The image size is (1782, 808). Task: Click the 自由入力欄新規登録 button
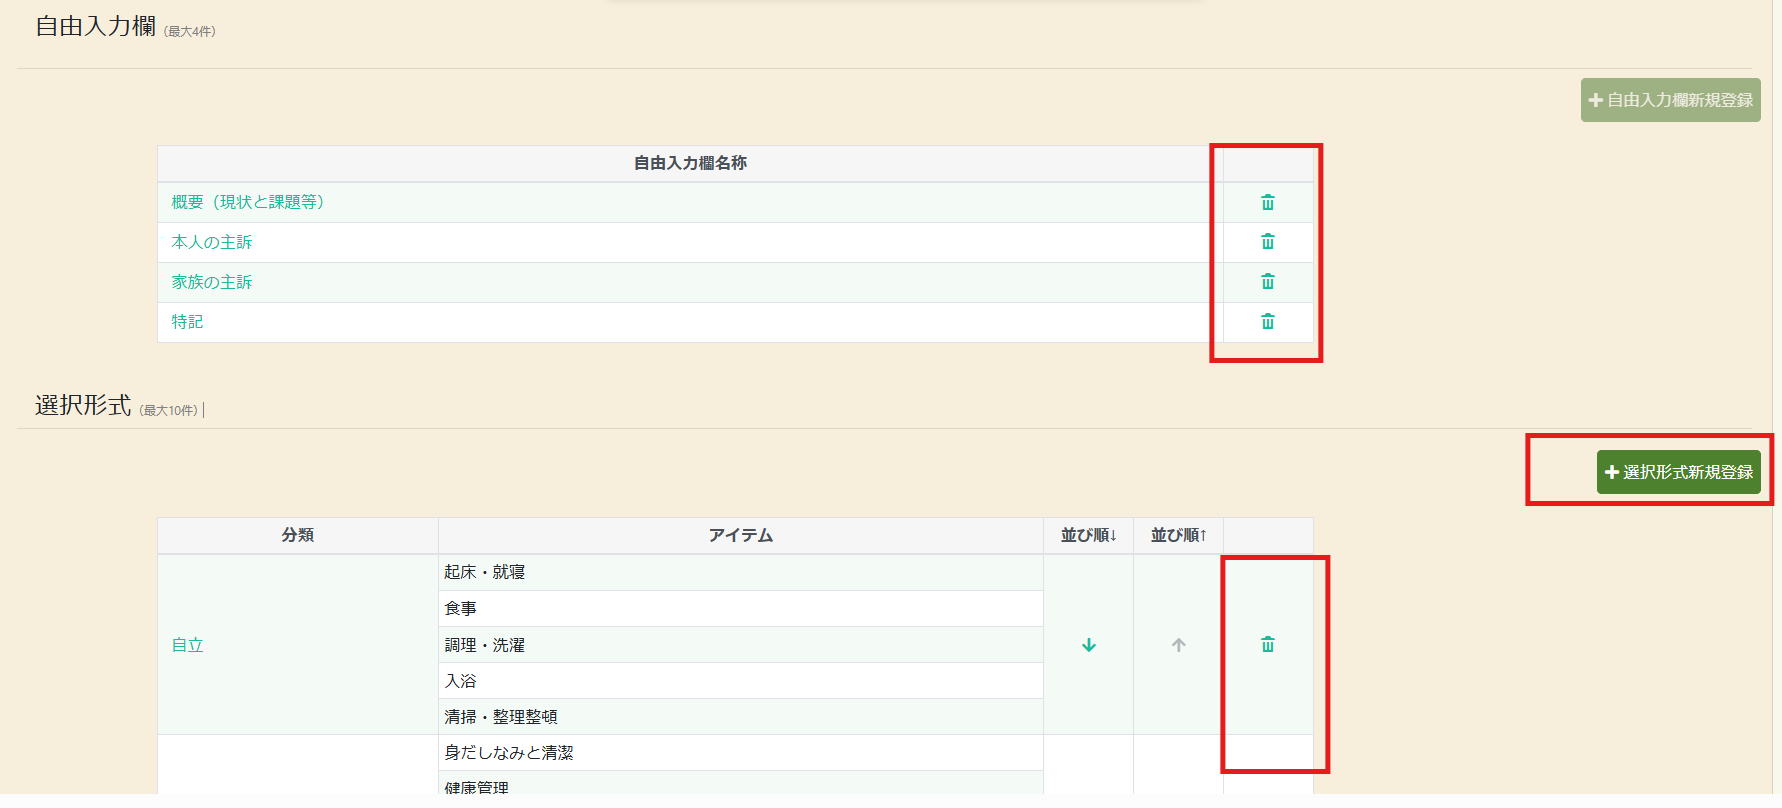1670,100
